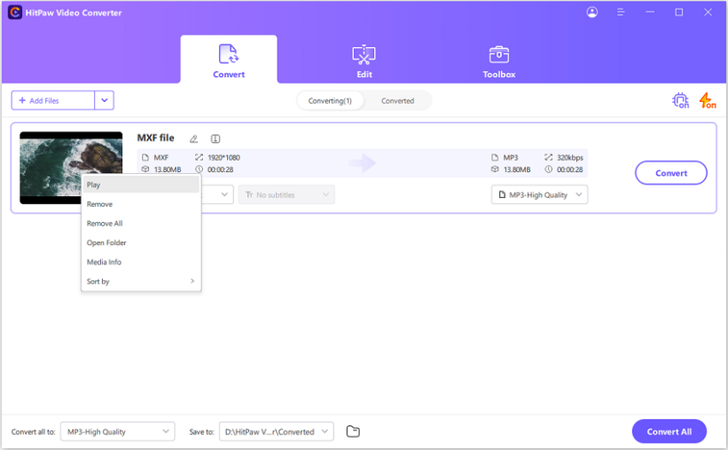Maximize the HitPaw window
Image resolution: width=728 pixels, height=450 pixels.
679,13
